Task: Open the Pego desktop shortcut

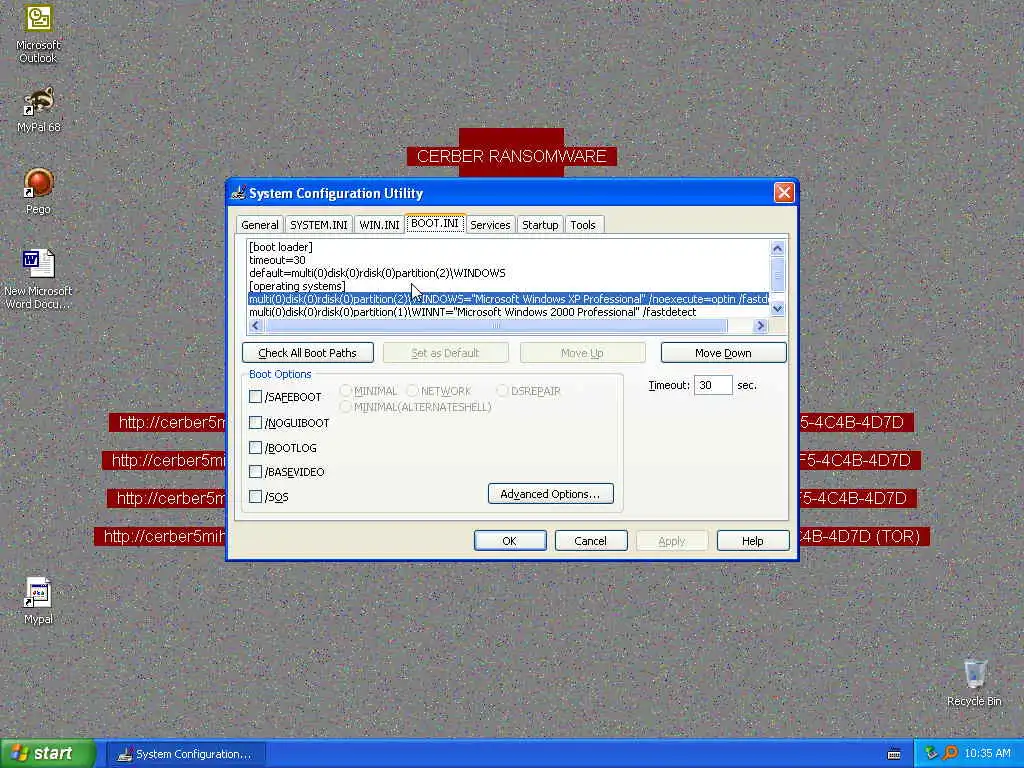Action: 38,191
